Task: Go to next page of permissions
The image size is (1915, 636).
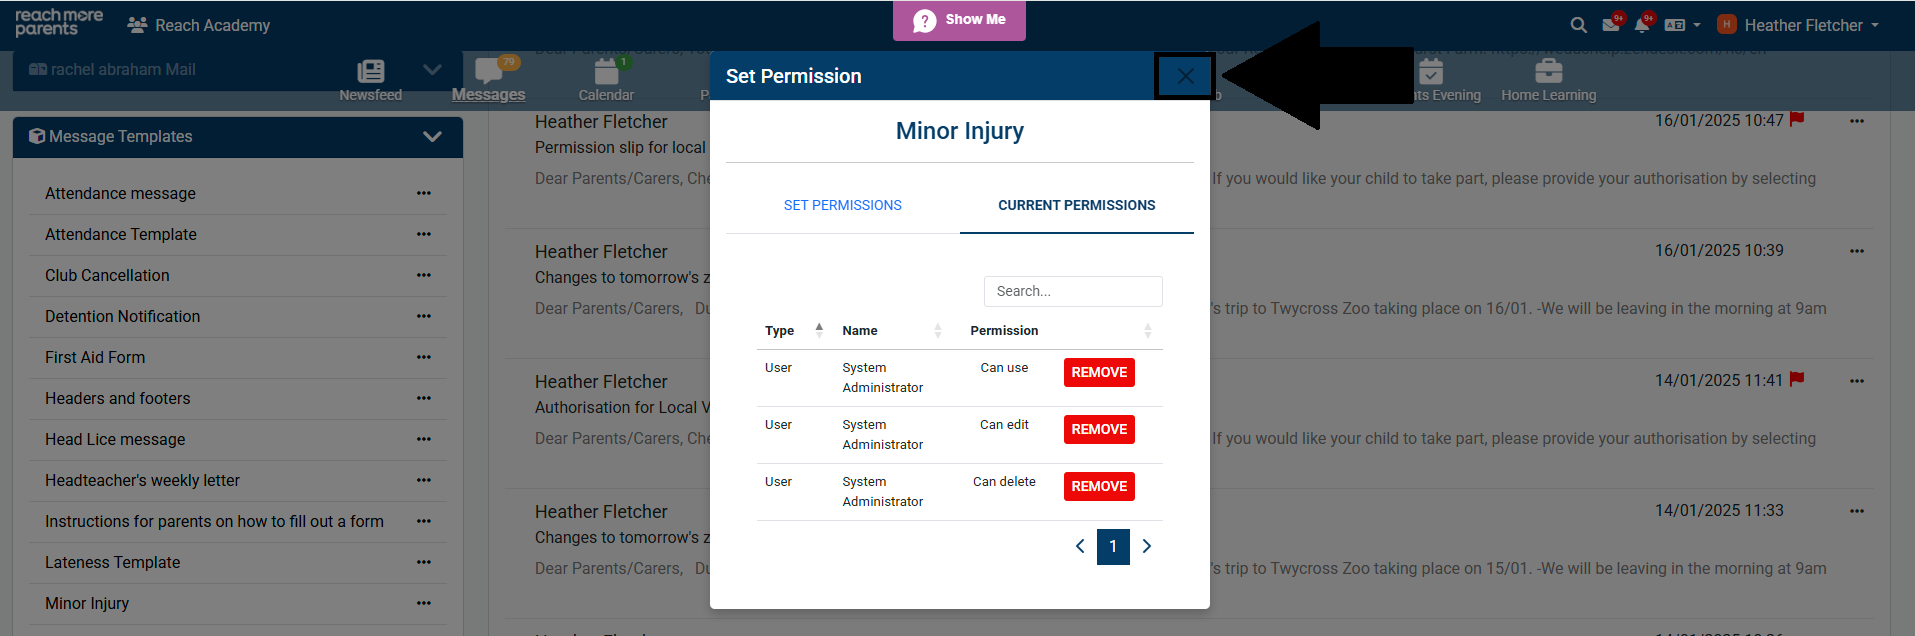Action: 1147,546
